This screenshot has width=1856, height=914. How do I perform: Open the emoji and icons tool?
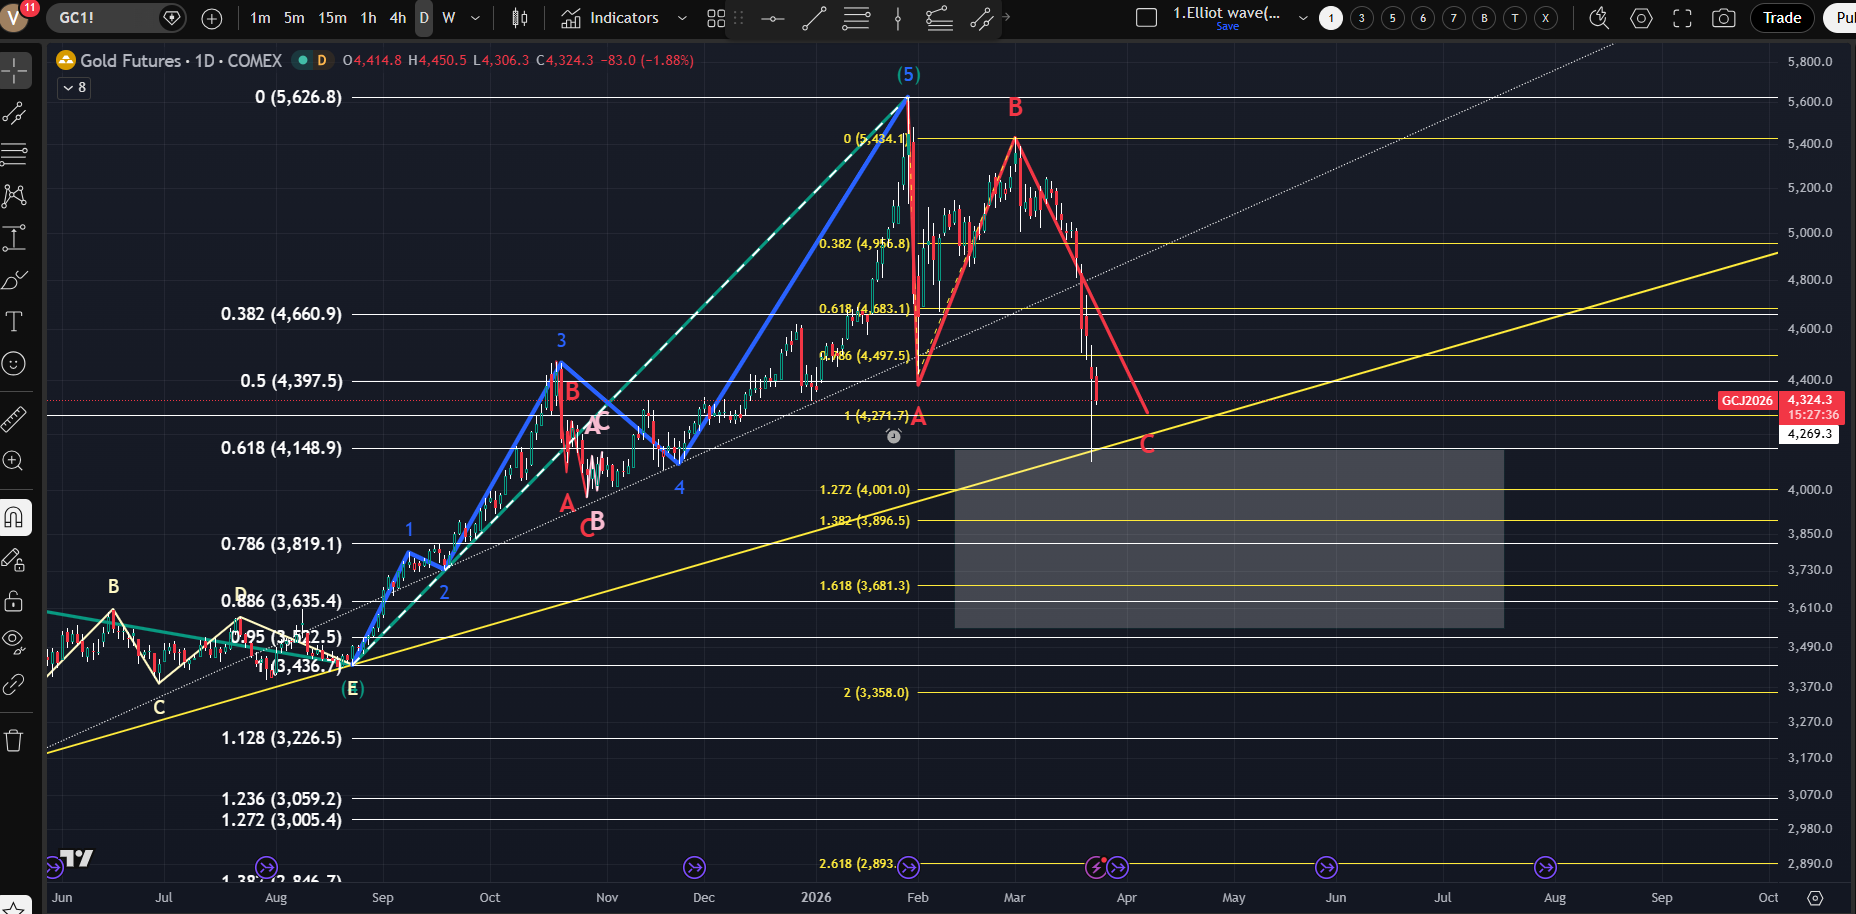click(x=14, y=363)
